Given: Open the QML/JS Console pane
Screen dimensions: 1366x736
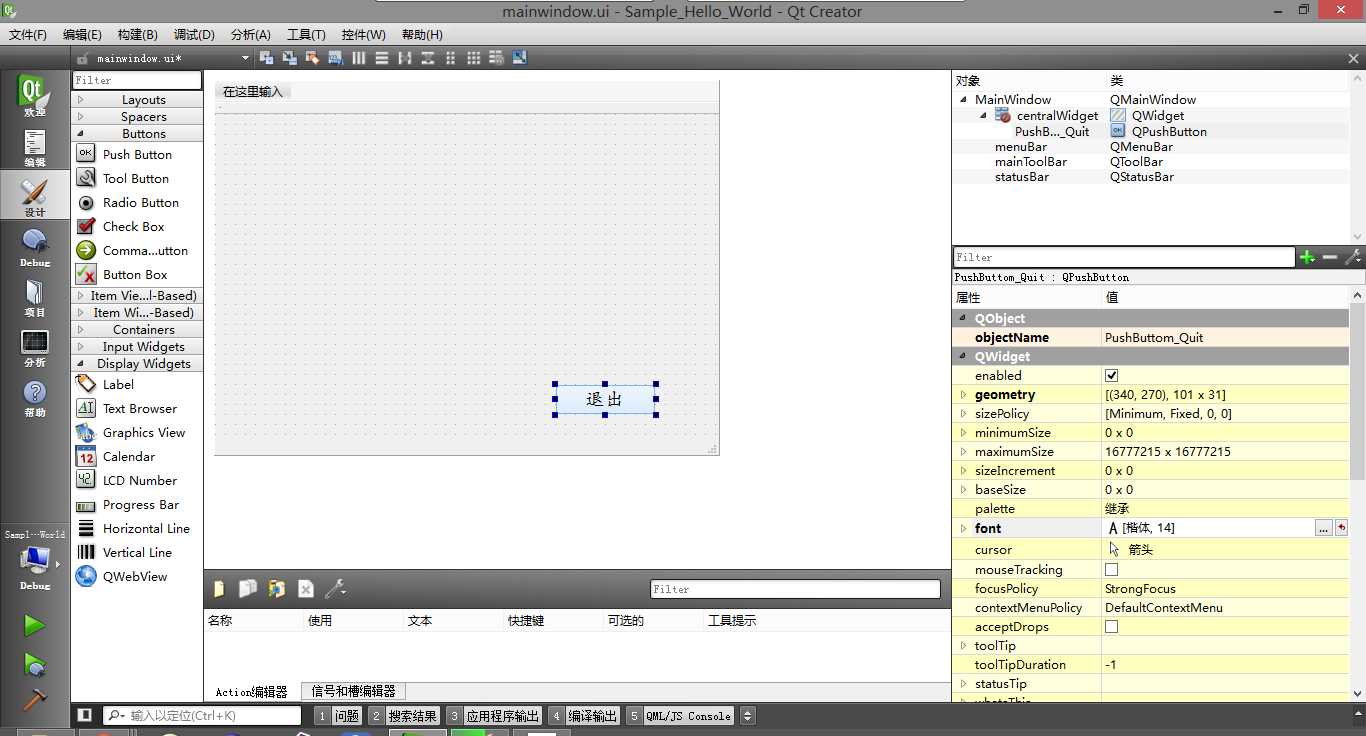Looking at the screenshot, I should click(680, 716).
